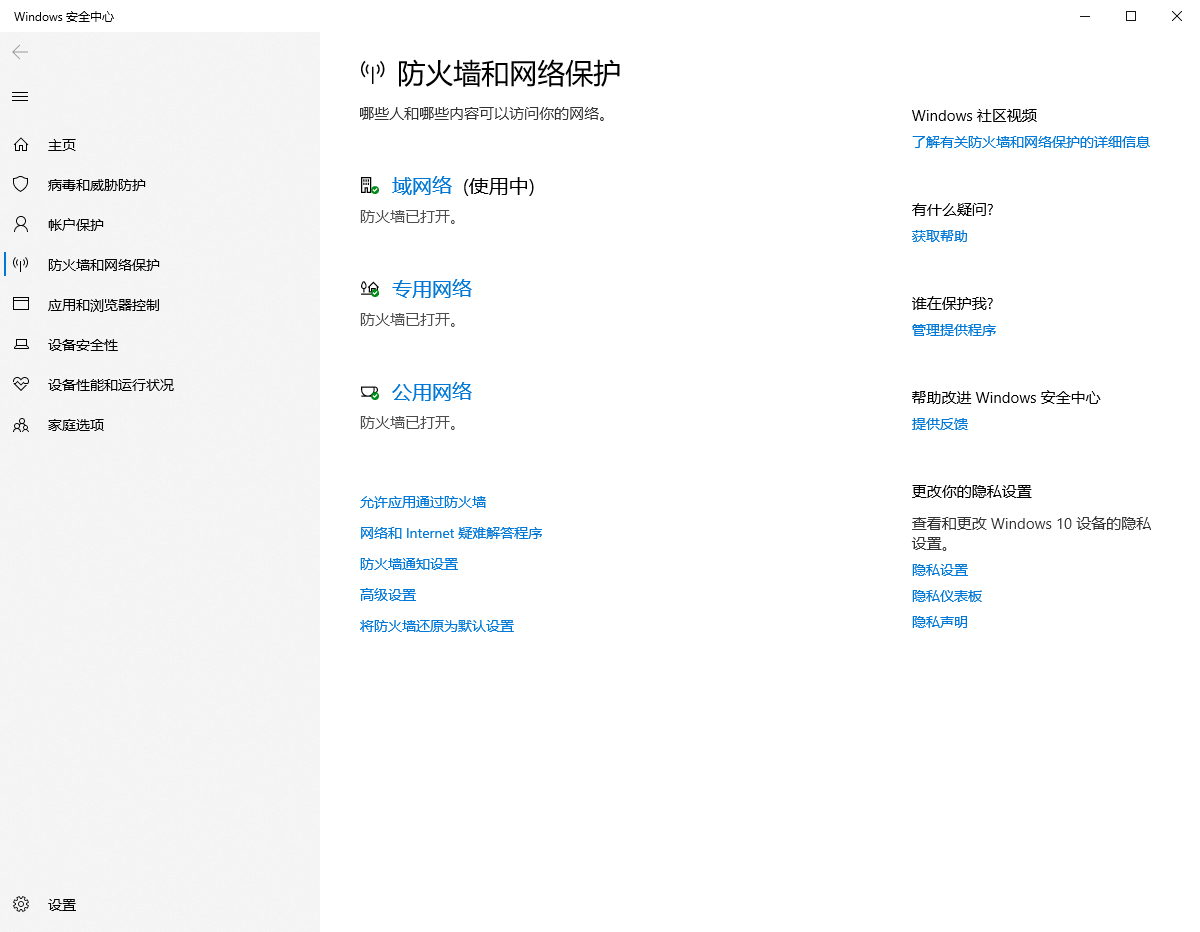Open the 公用网络 link
Screen dimensions: 1200x932
point(432,392)
